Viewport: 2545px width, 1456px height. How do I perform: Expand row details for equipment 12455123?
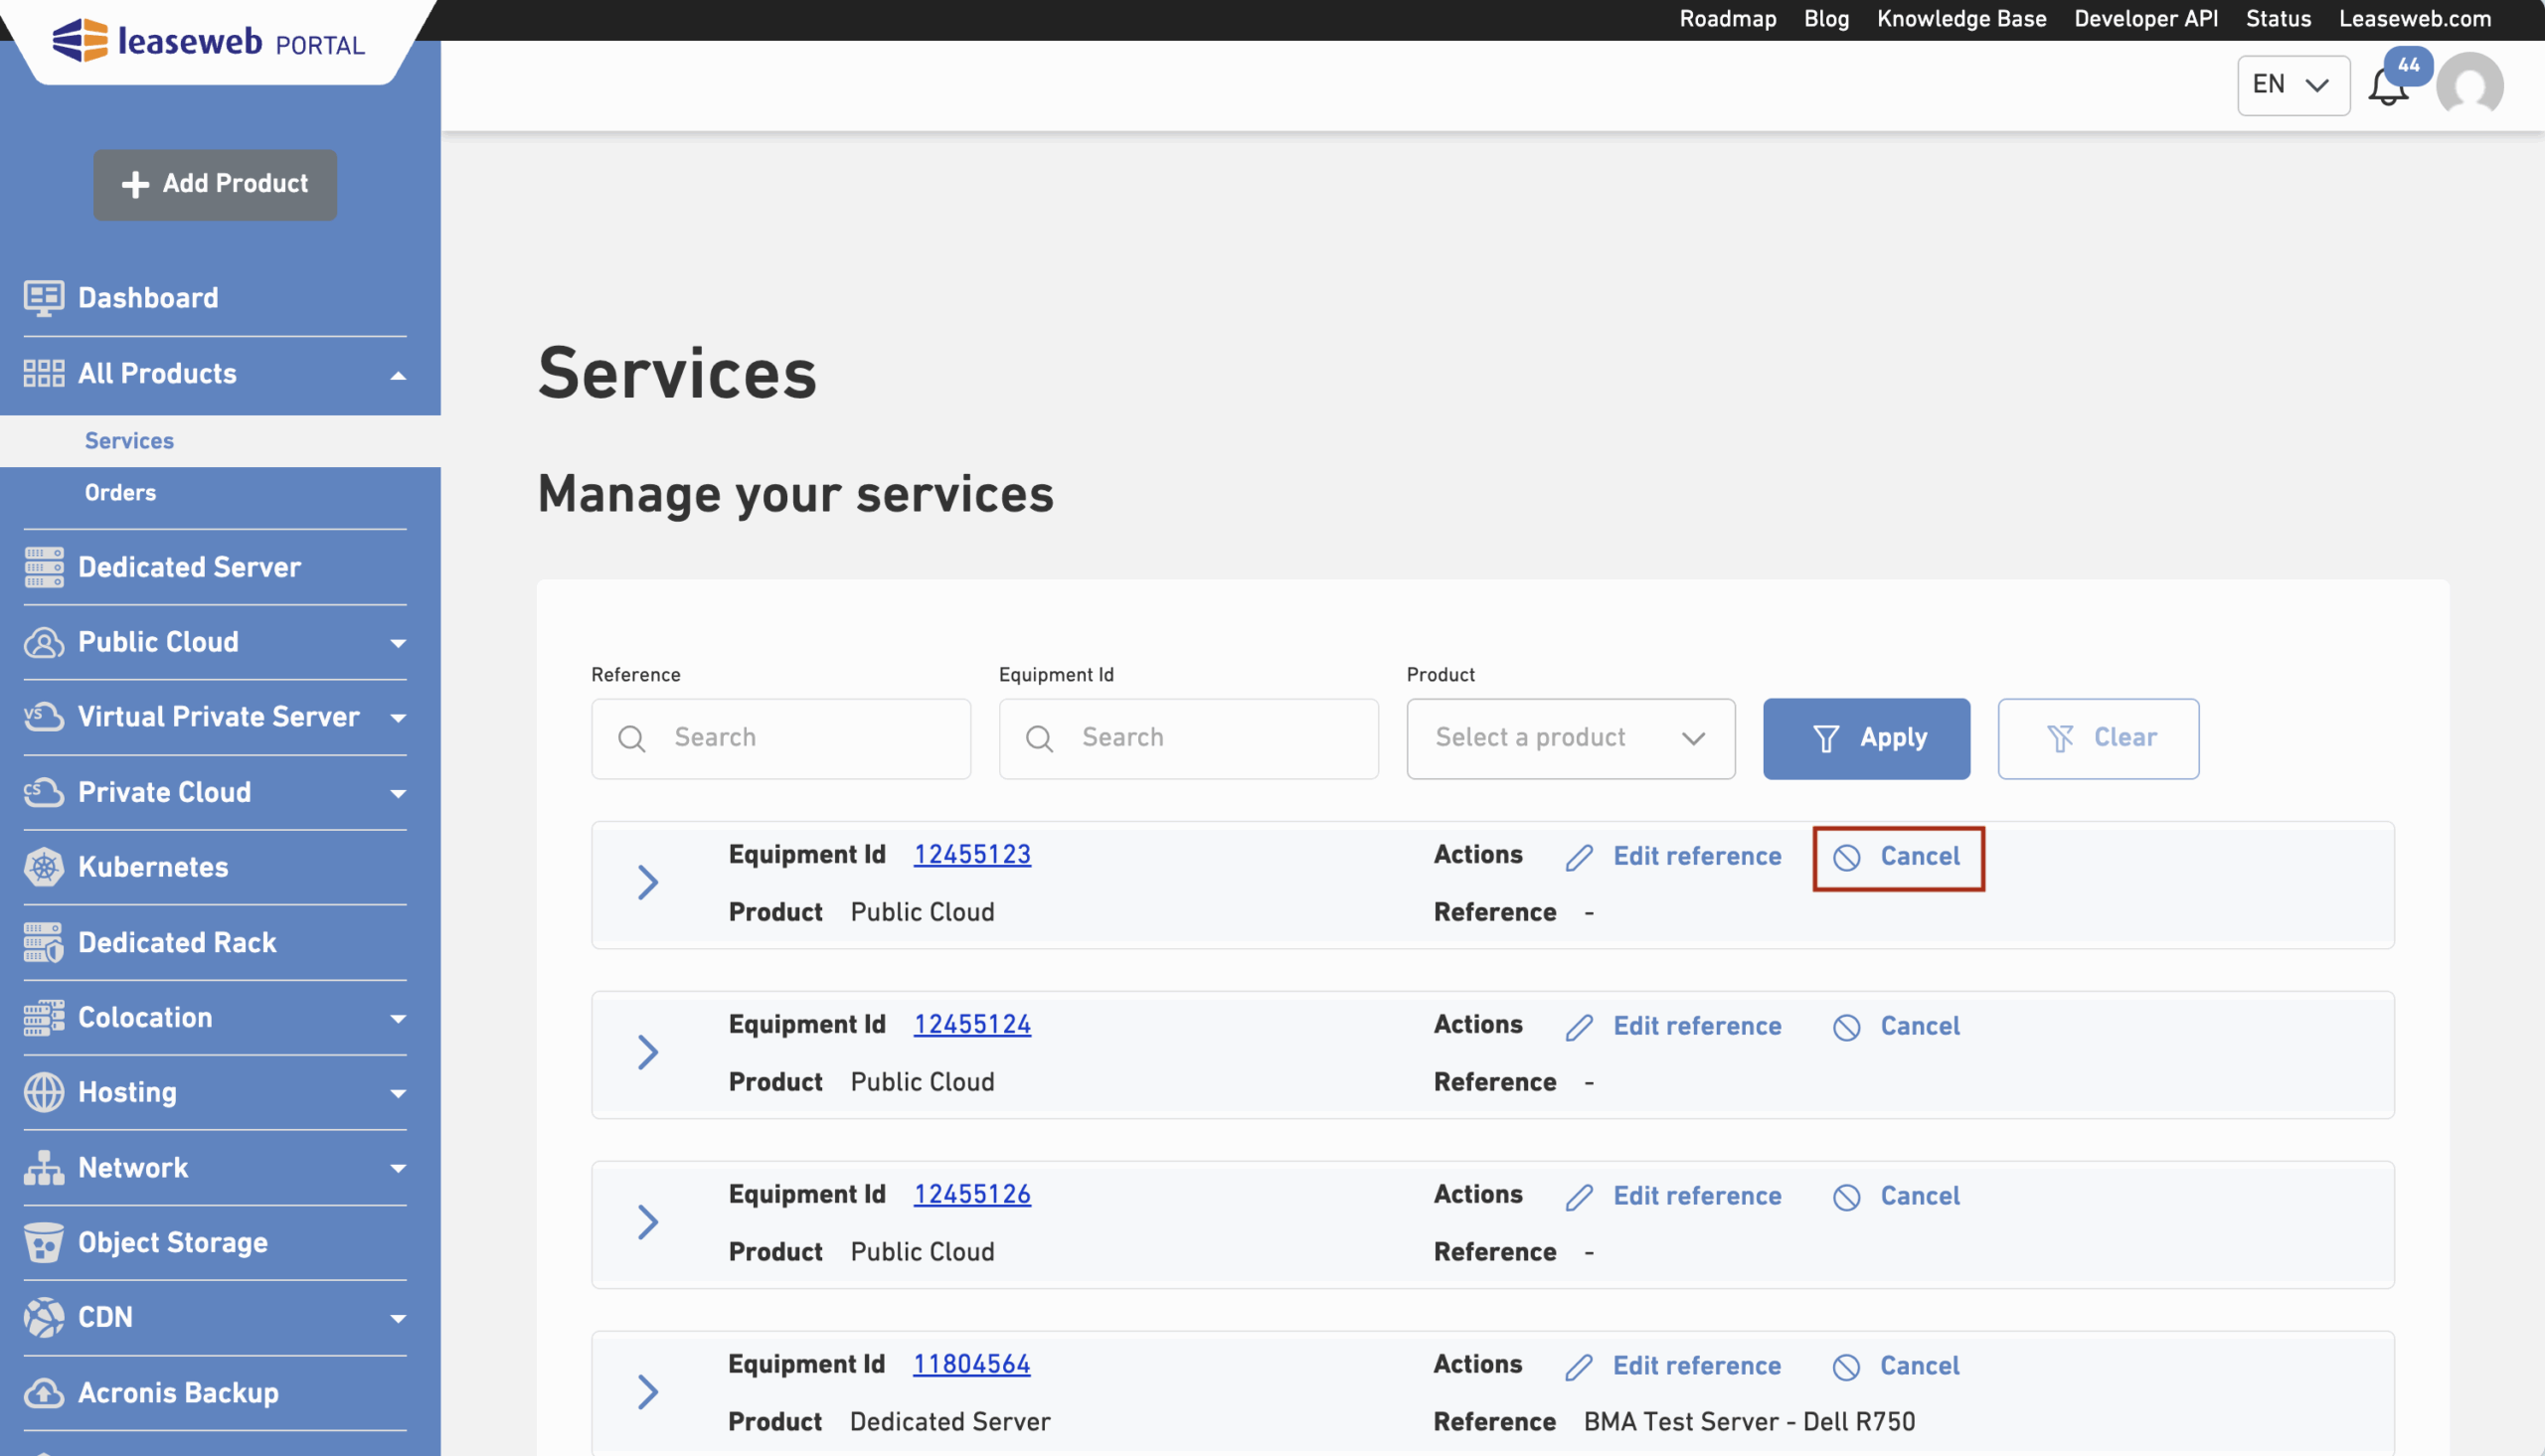pyautogui.click(x=648, y=883)
